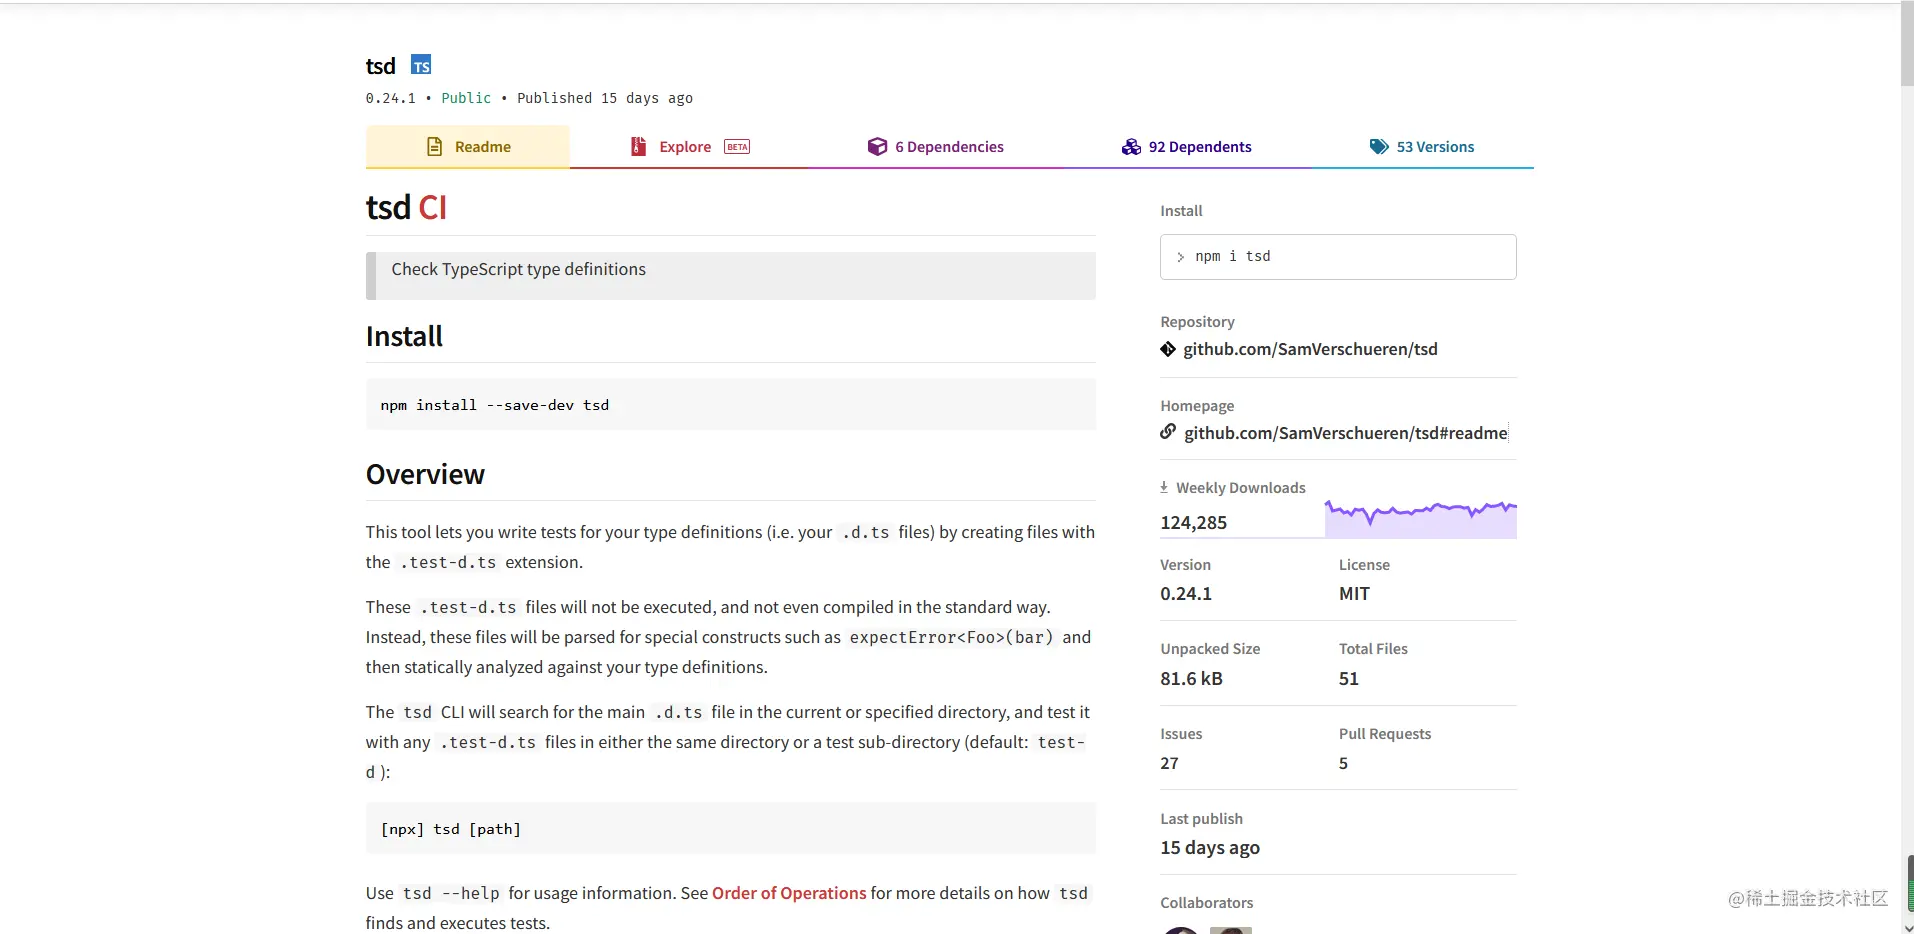Open the 92 Dependents tab
This screenshot has width=1914, height=934.
[1200, 147]
